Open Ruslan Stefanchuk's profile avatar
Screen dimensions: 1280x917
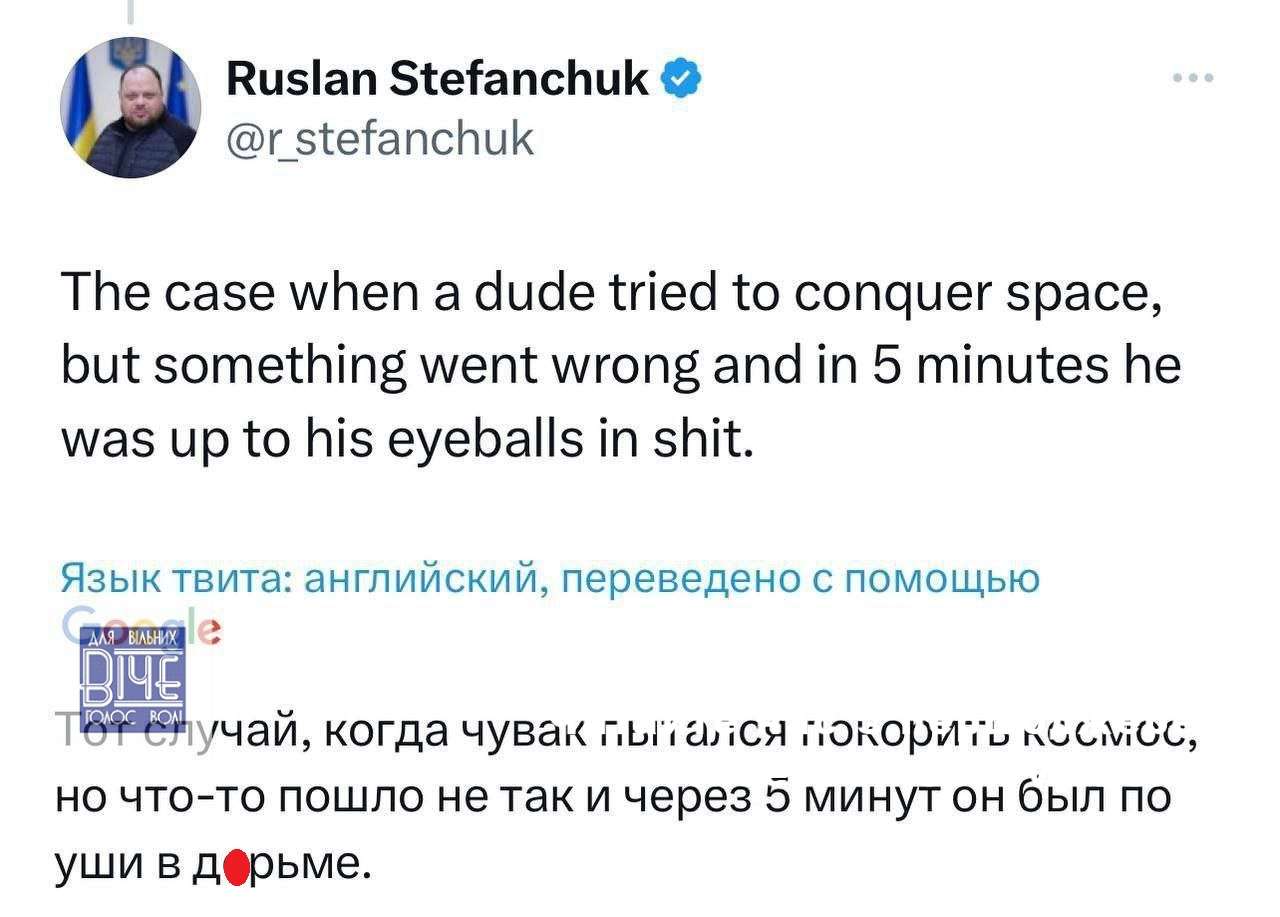(x=130, y=108)
